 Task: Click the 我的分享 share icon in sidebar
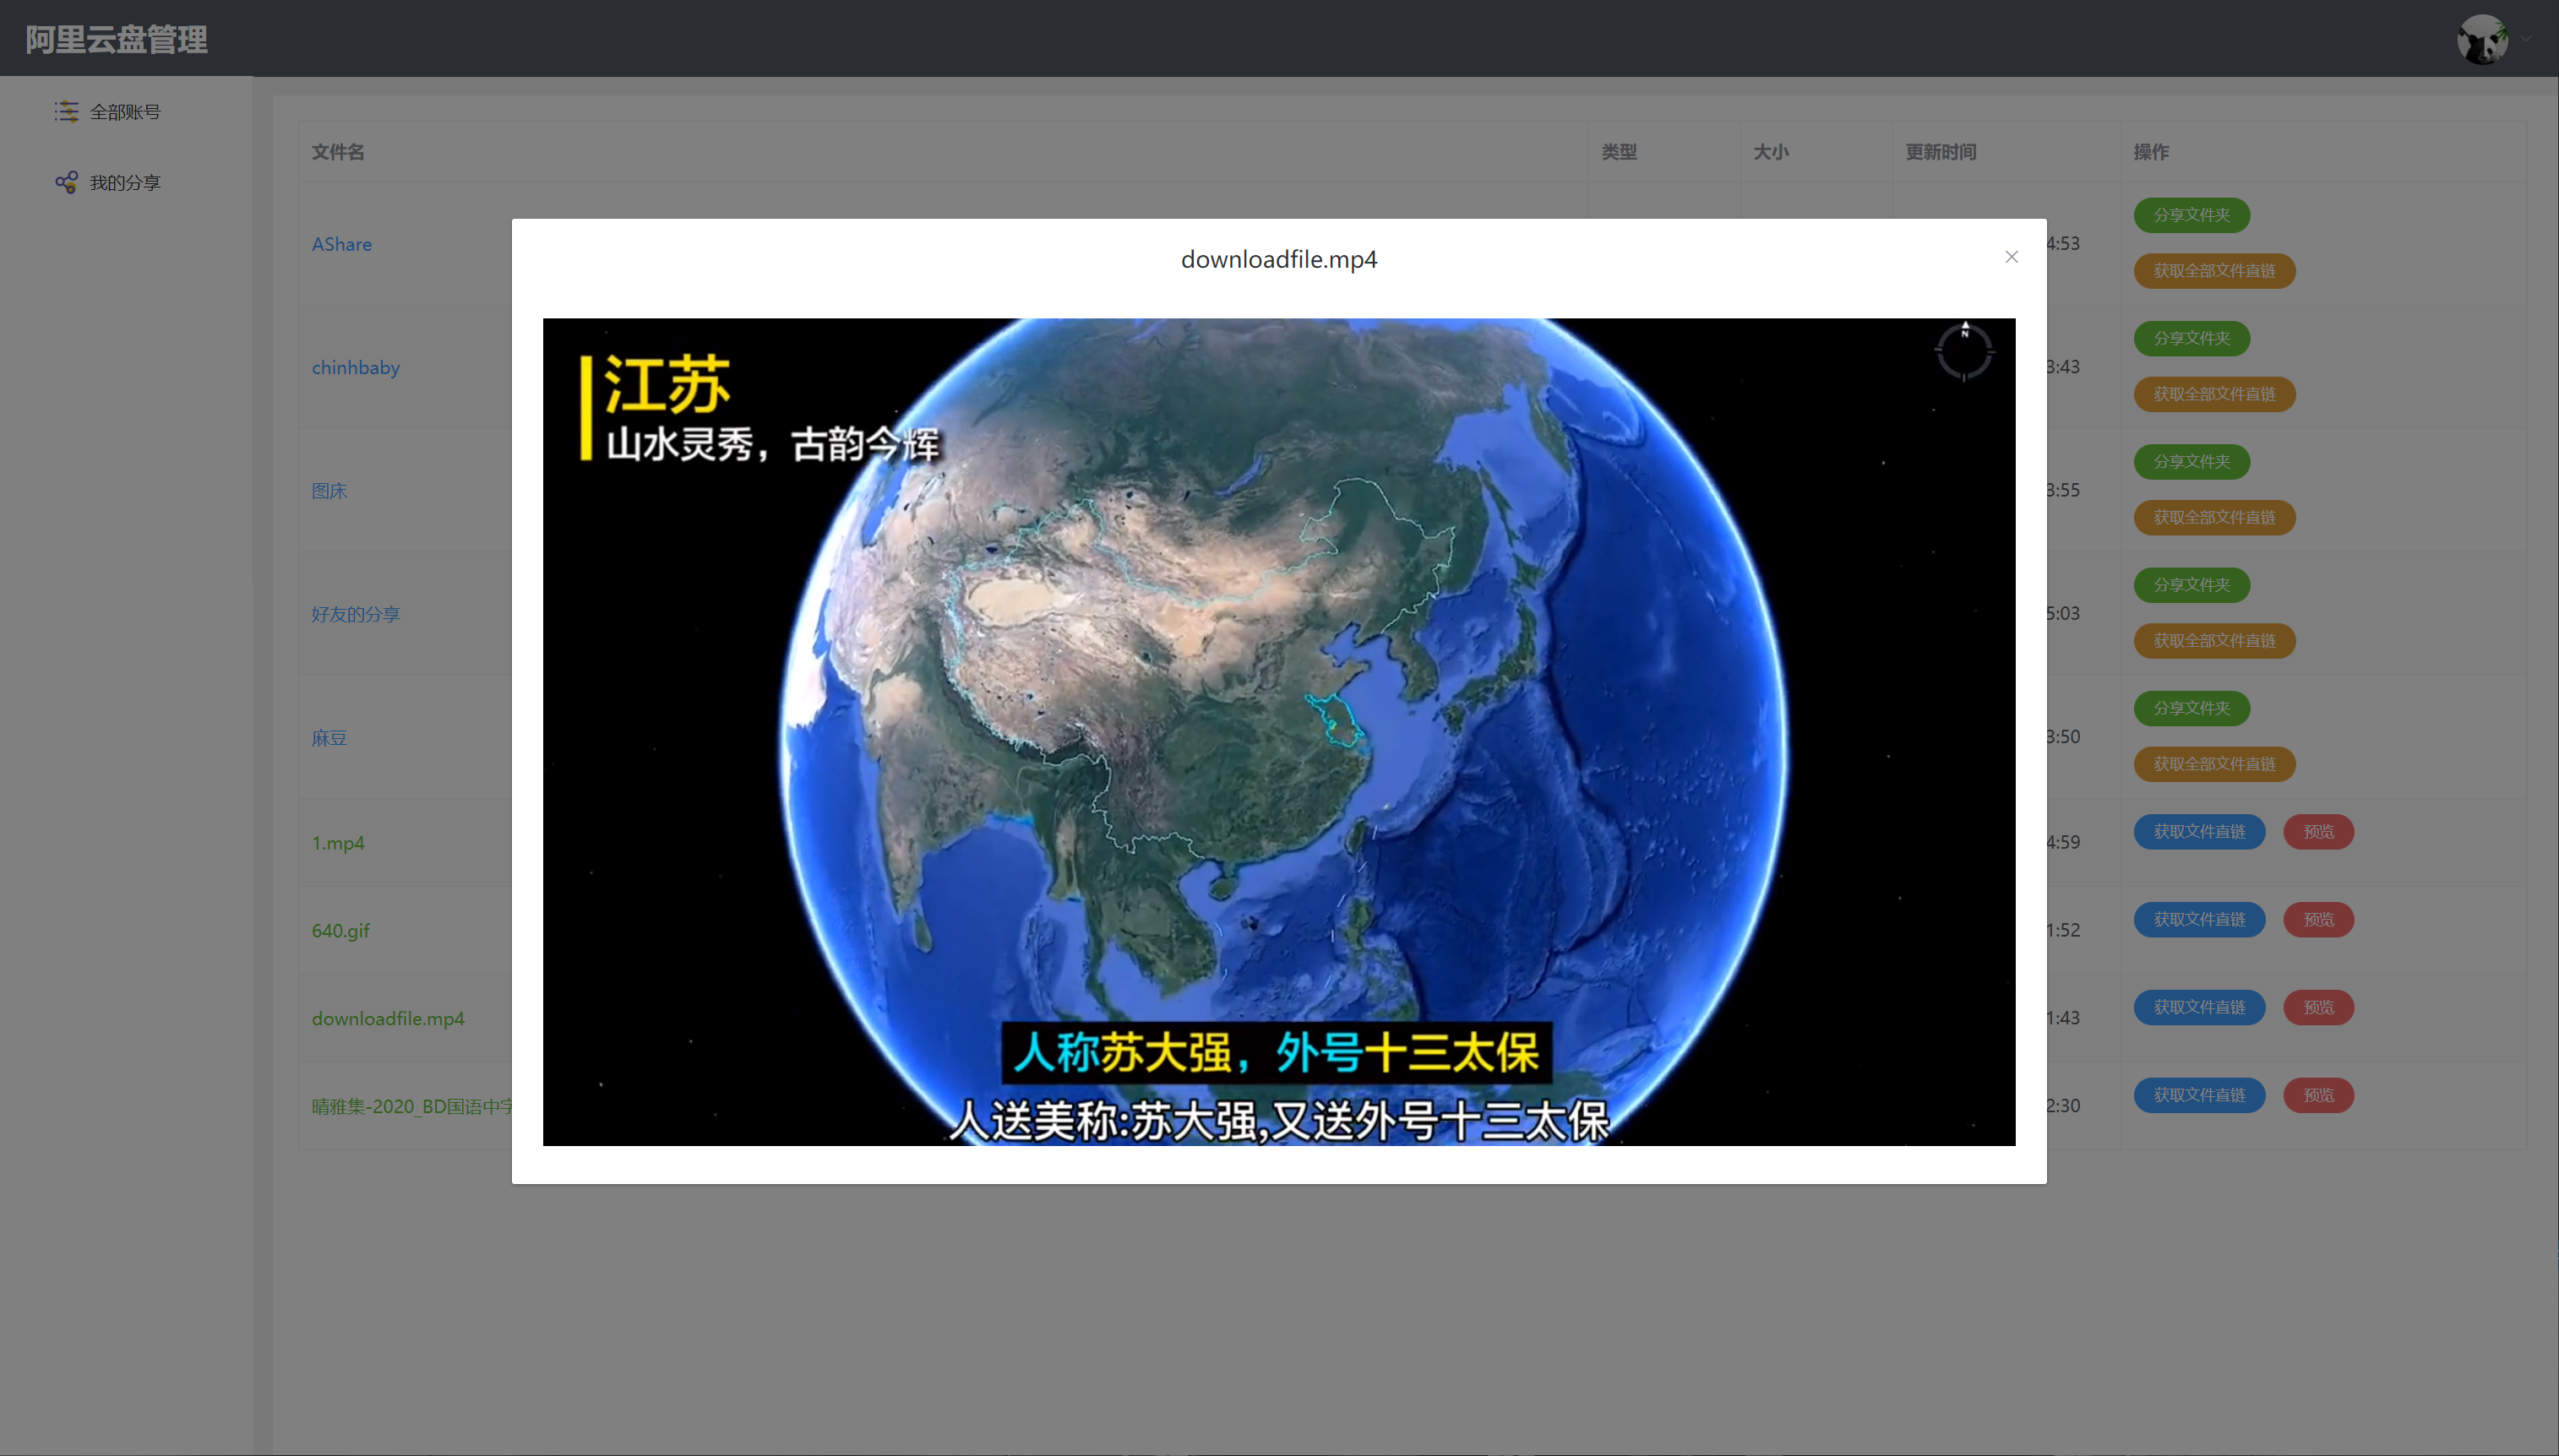(x=66, y=182)
